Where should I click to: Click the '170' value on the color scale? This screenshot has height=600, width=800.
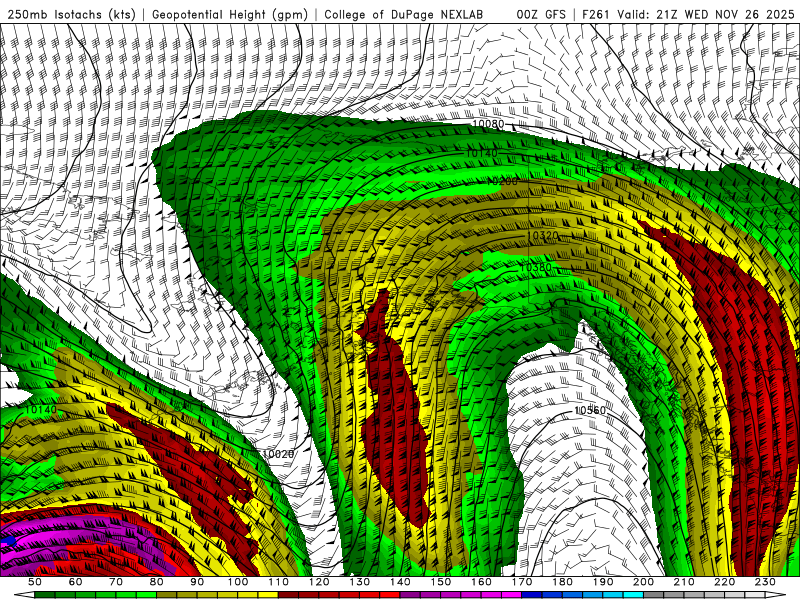click(x=522, y=582)
